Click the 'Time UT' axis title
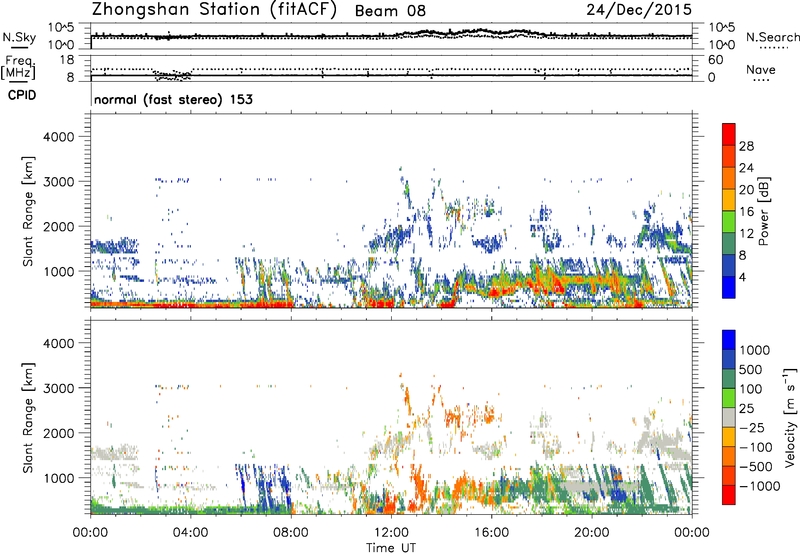 (391, 548)
